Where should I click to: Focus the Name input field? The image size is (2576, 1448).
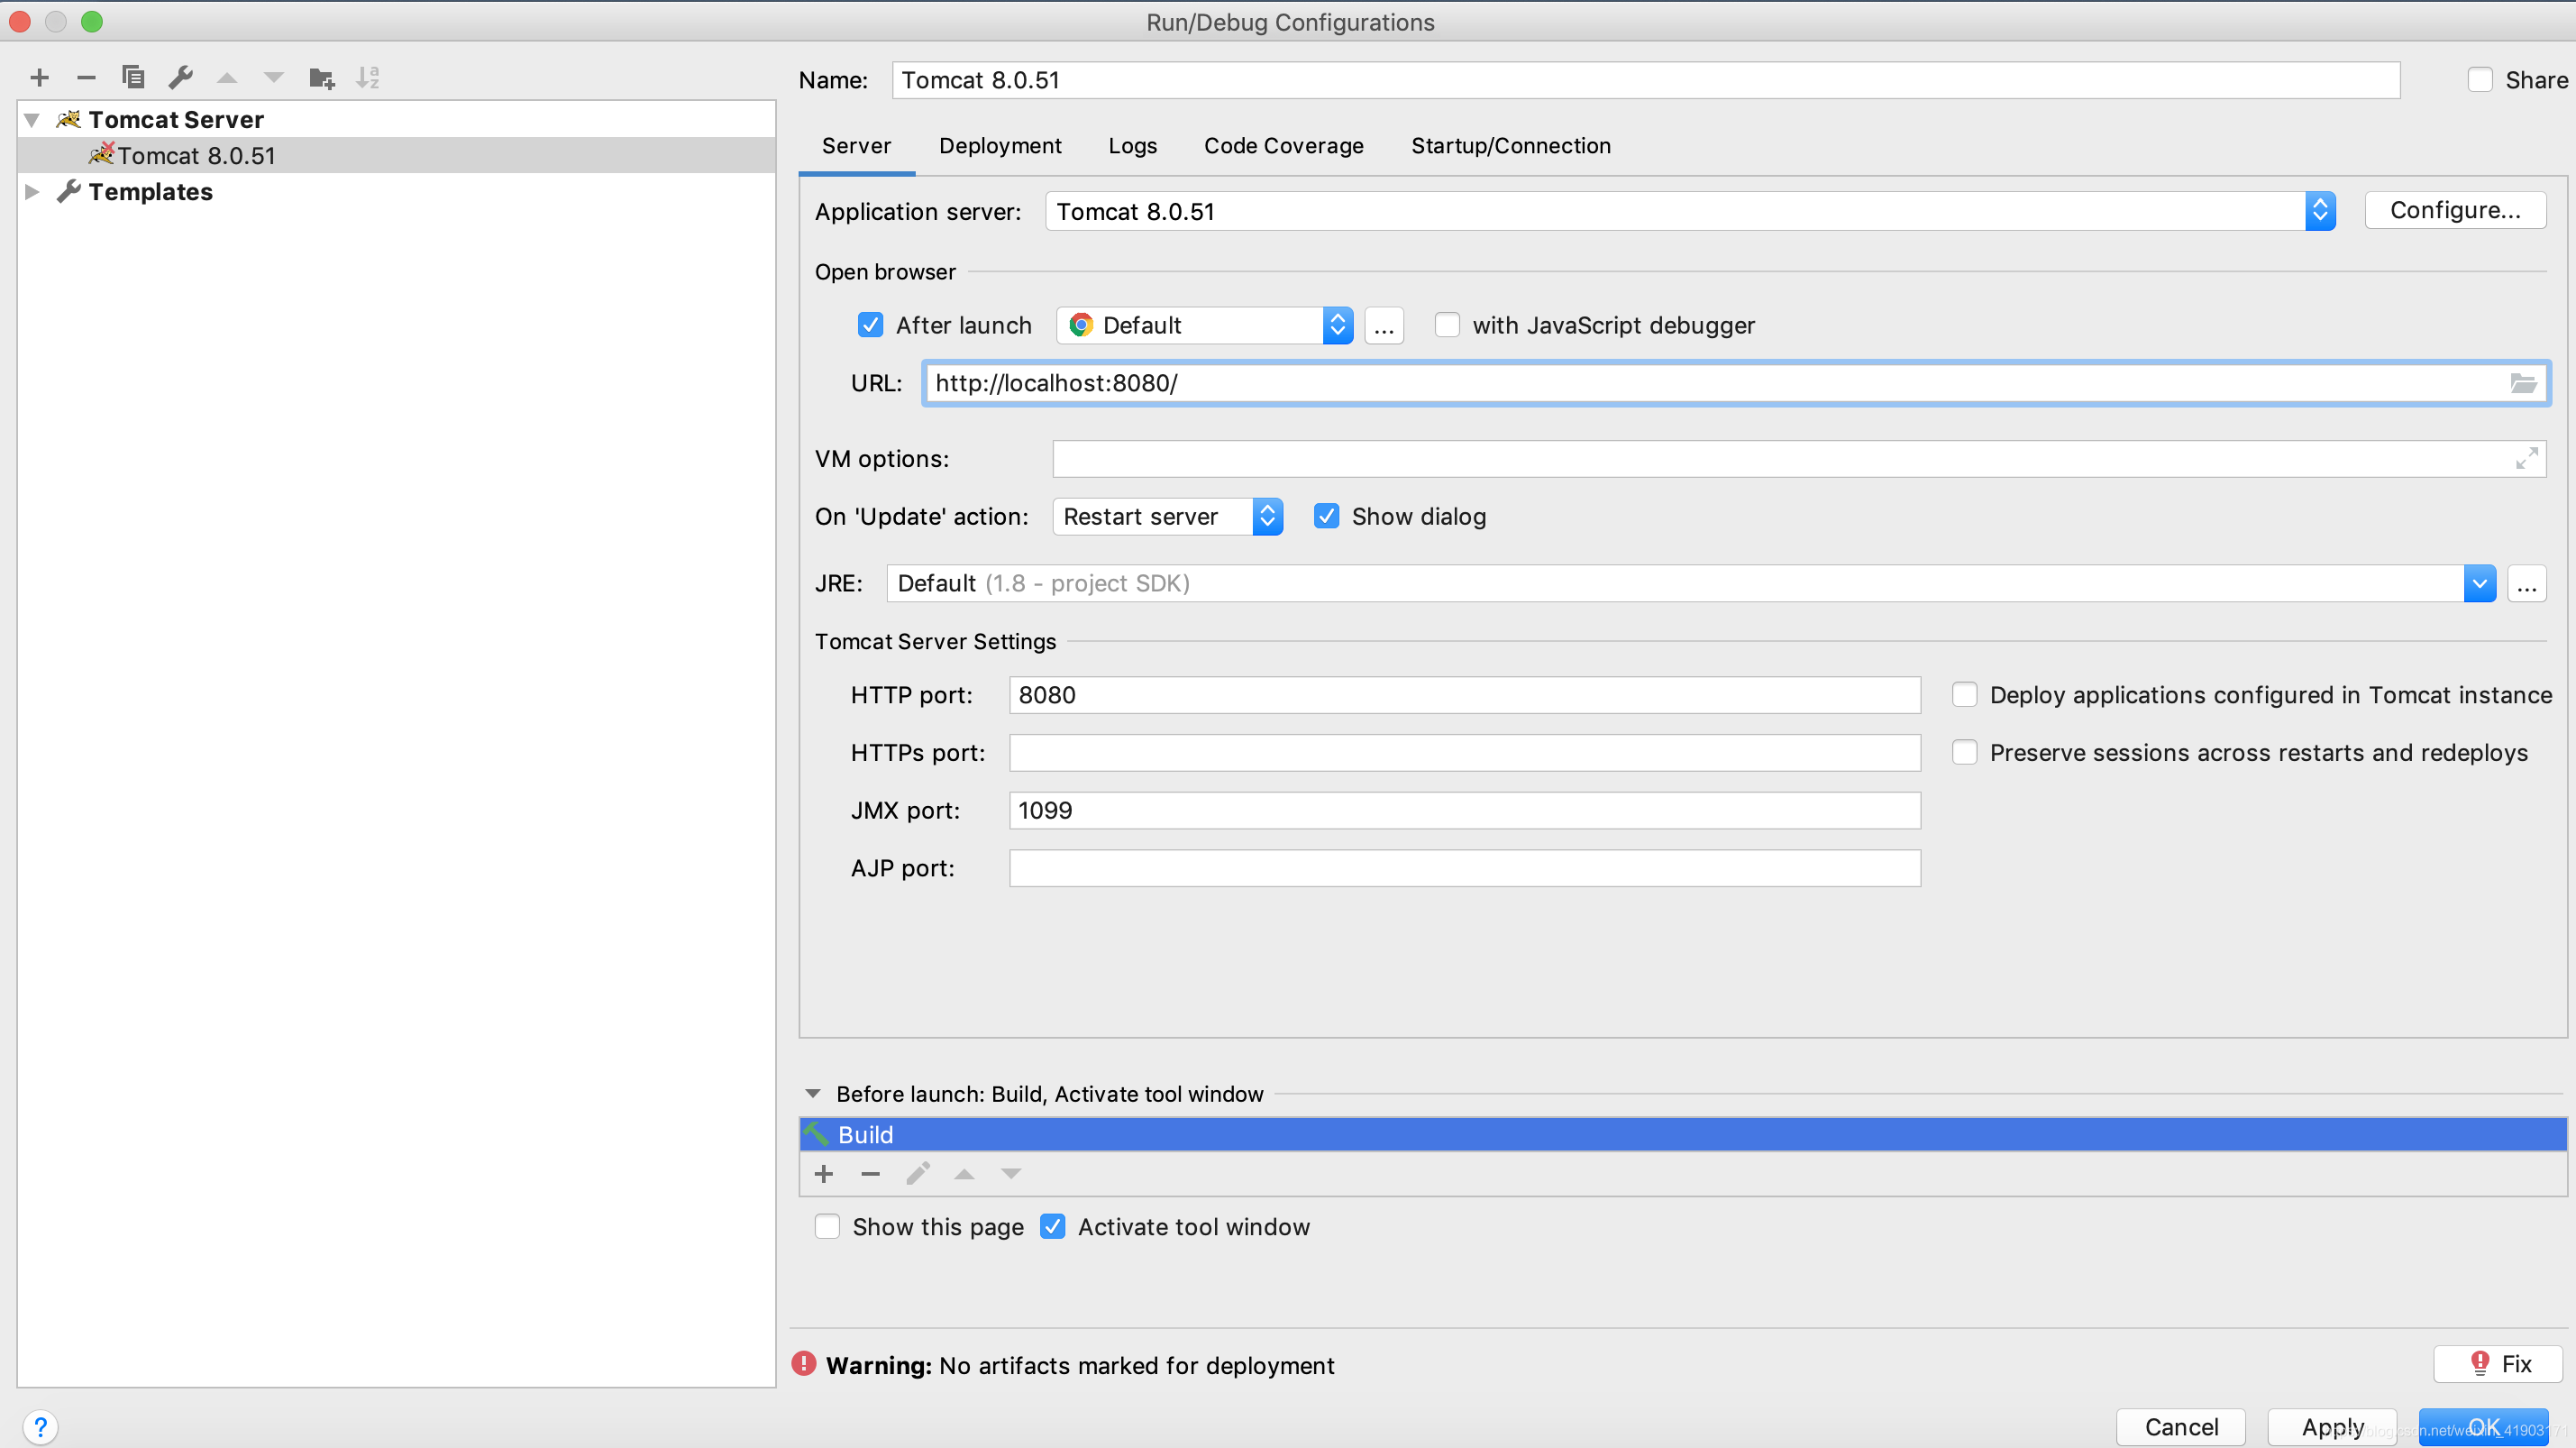click(1645, 80)
